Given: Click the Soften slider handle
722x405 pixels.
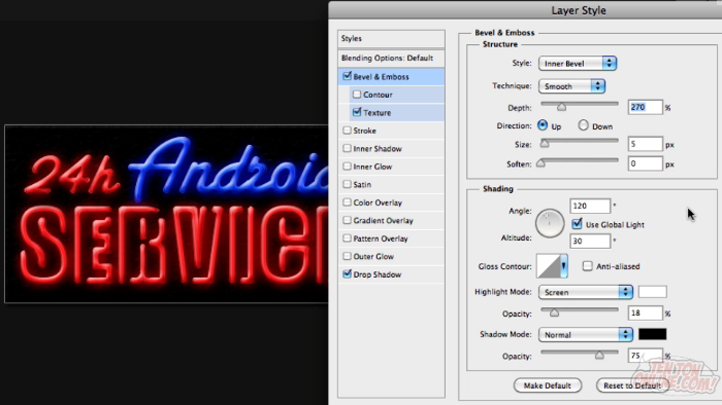Looking at the screenshot, I should click(541, 163).
